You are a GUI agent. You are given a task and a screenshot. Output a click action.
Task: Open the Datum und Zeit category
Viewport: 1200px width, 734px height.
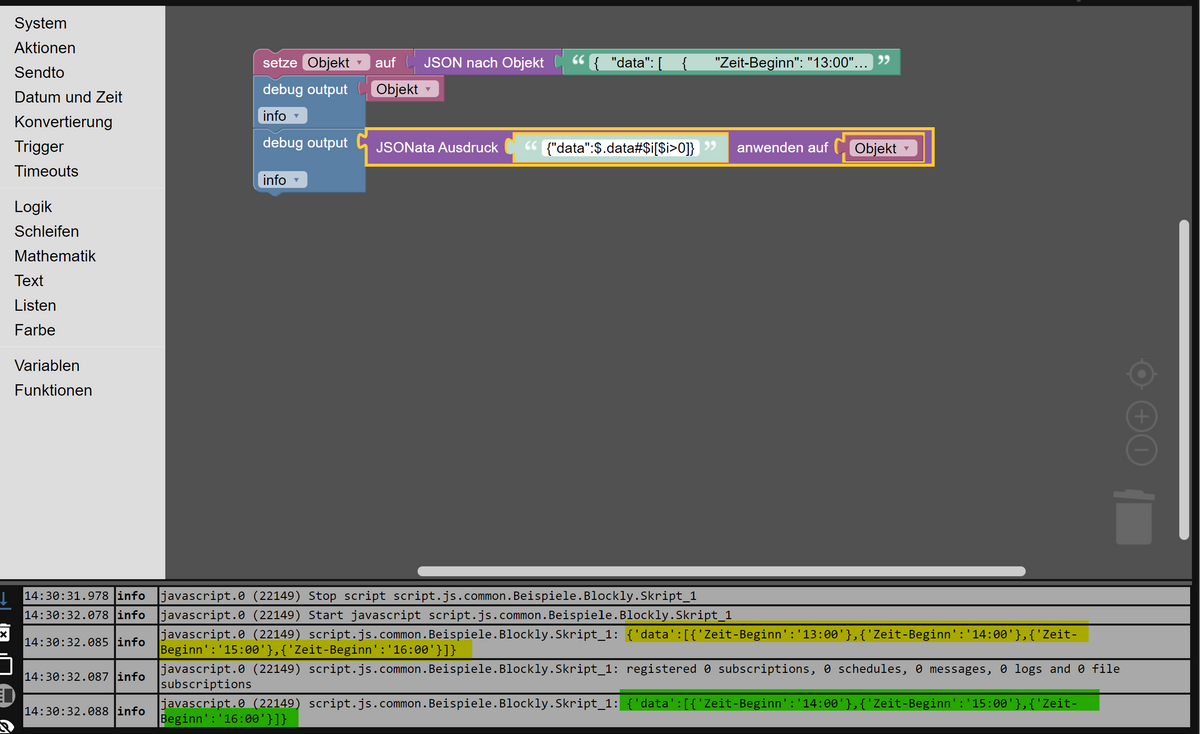pyautogui.click(x=68, y=97)
